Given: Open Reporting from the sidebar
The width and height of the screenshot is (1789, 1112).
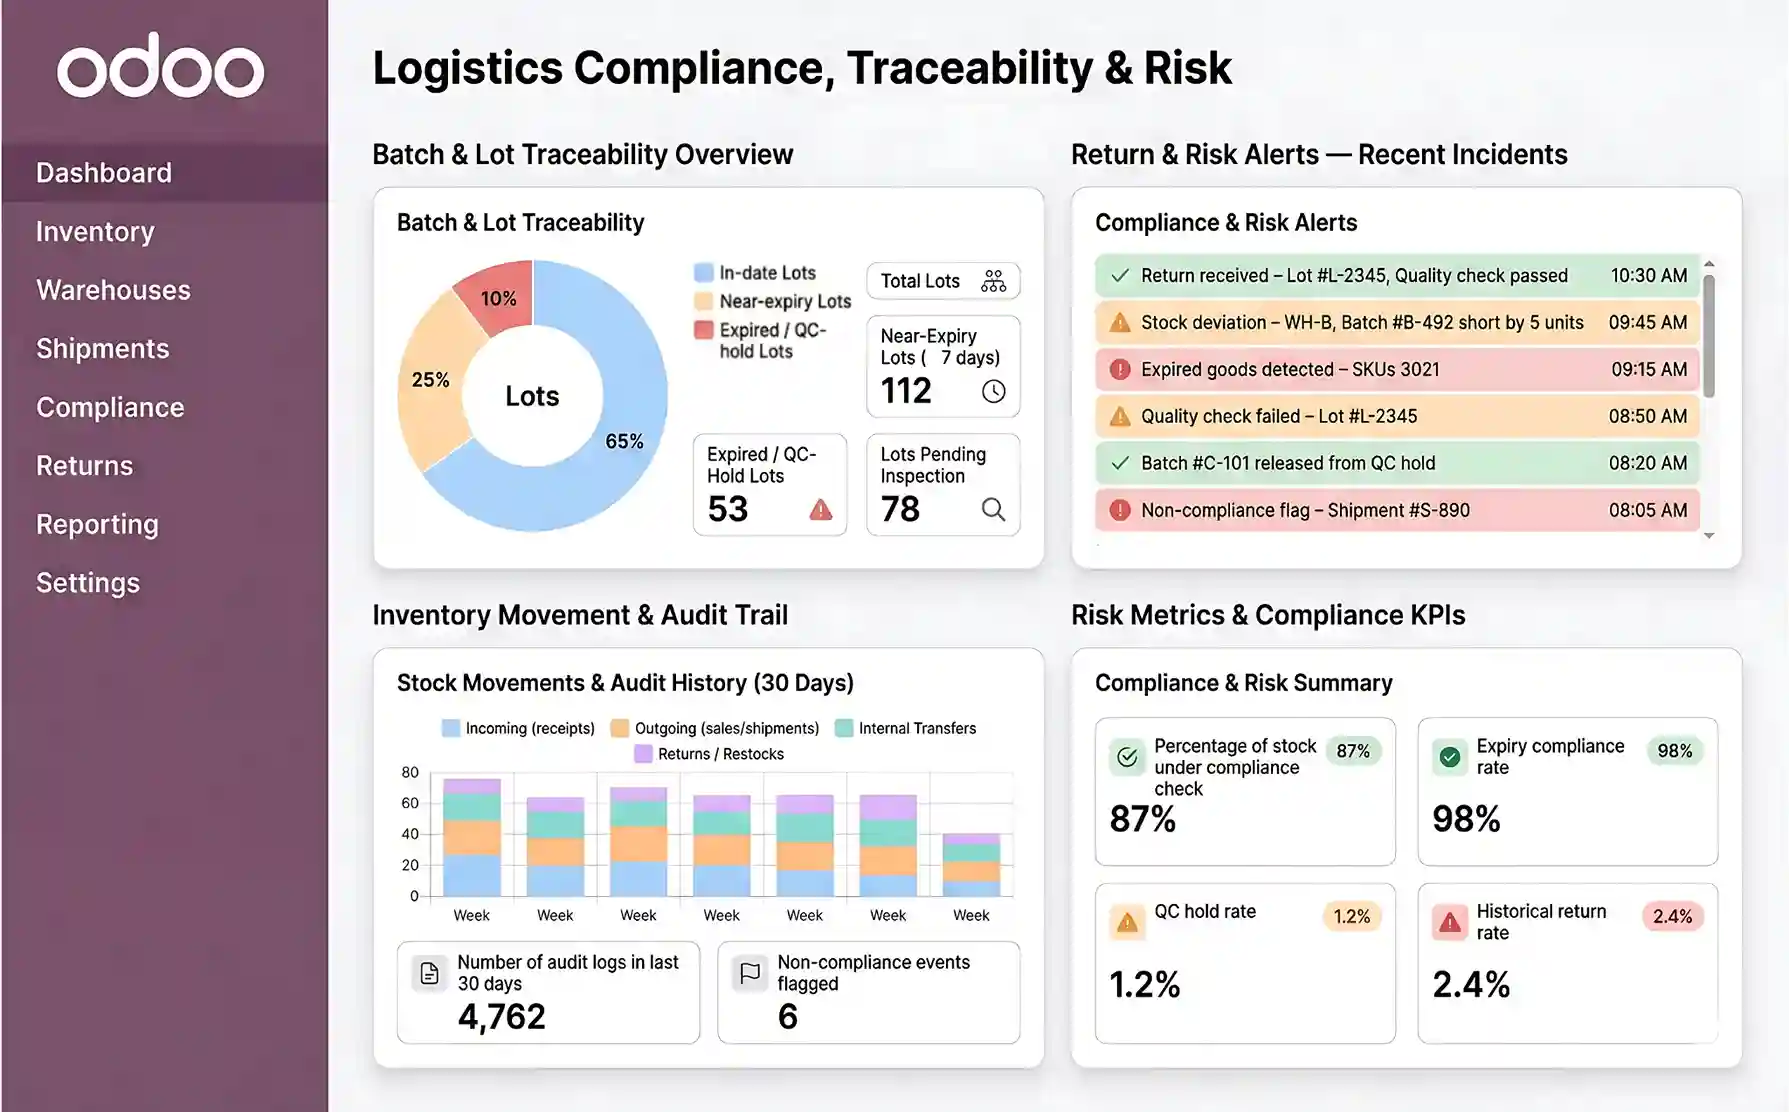Looking at the screenshot, I should tap(96, 524).
